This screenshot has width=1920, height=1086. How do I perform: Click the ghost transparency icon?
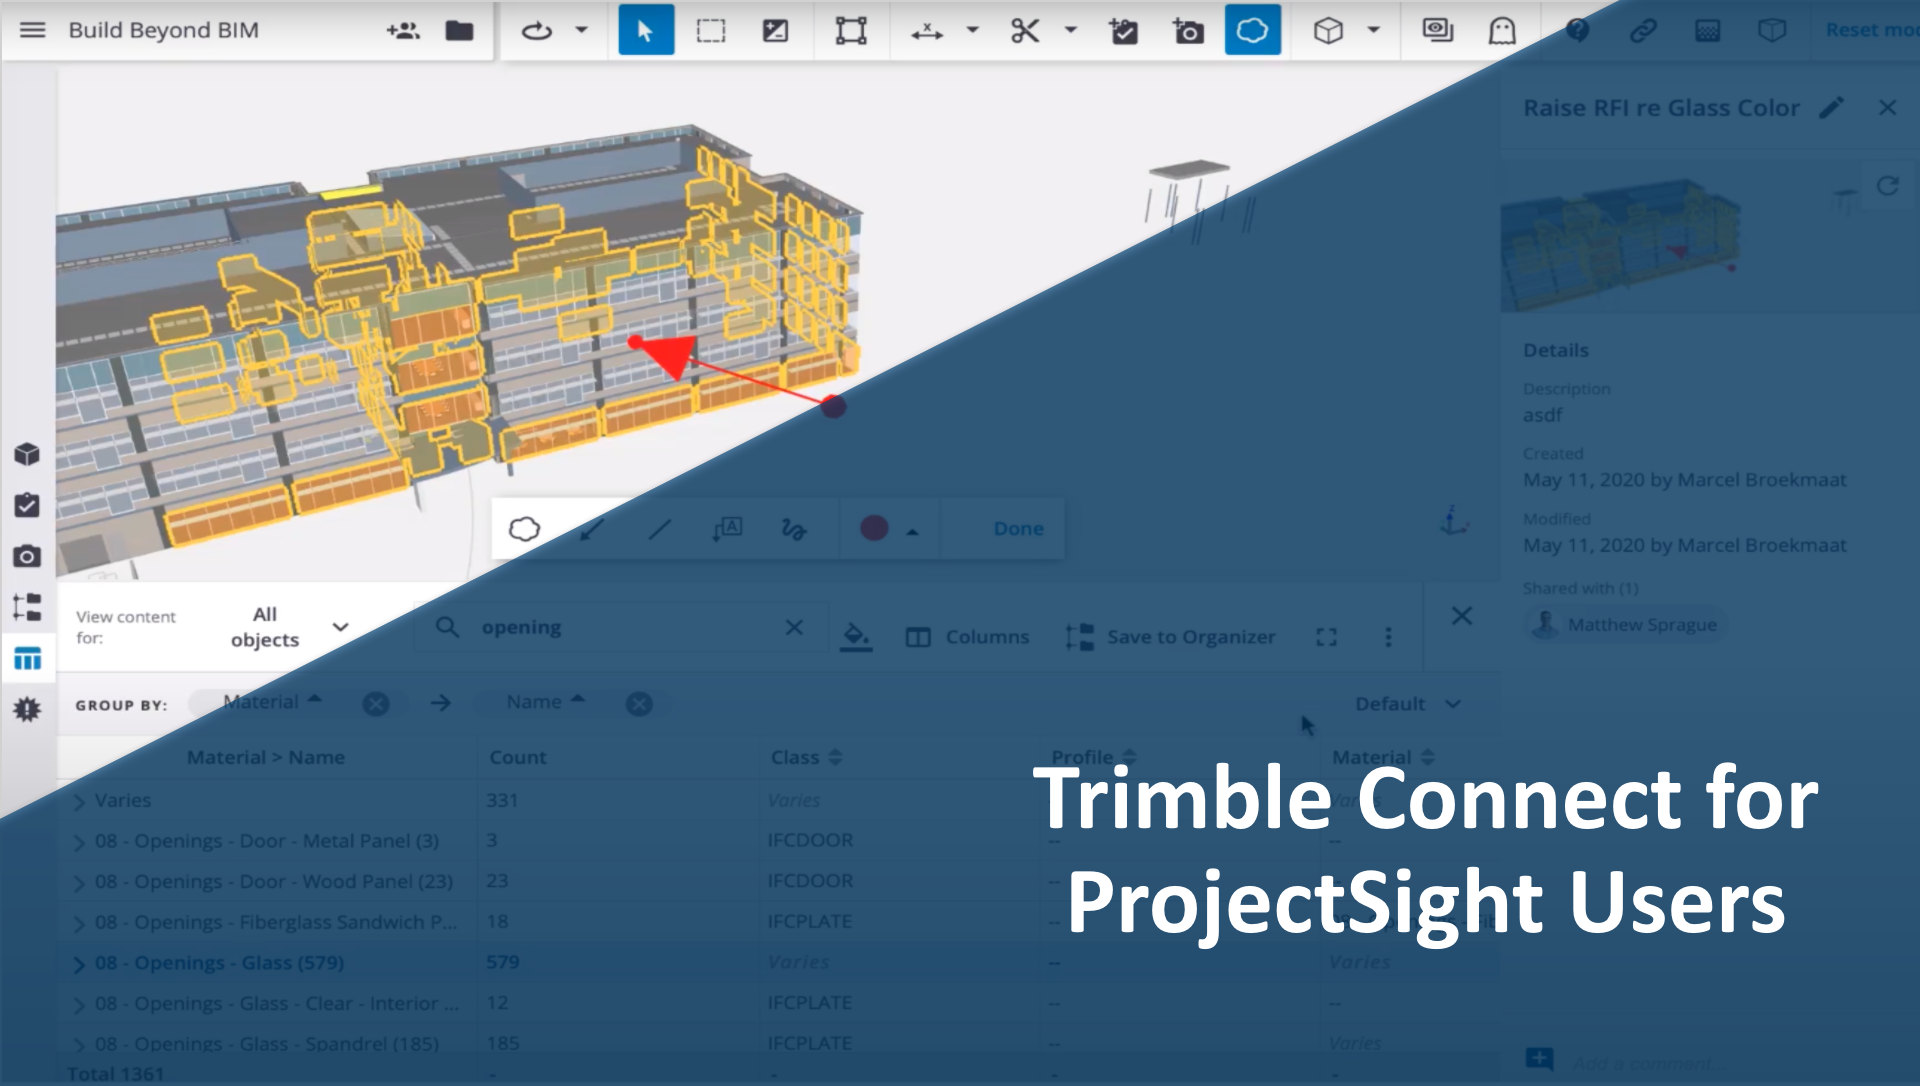[x=1502, y=30]
